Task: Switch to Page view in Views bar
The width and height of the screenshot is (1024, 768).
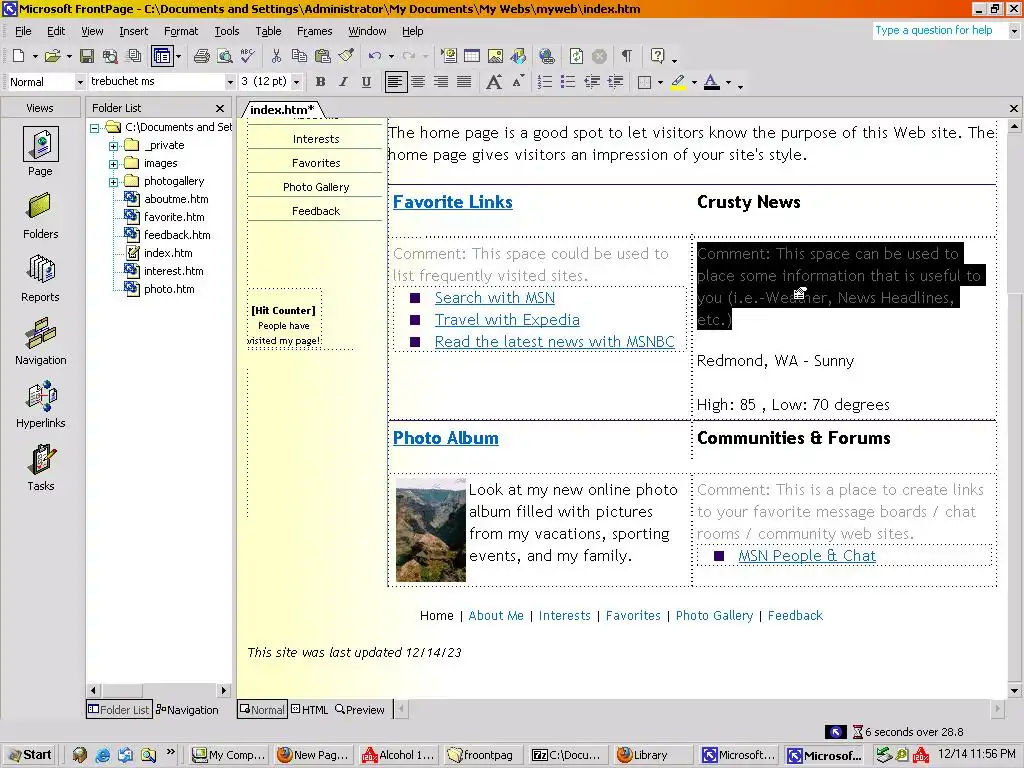Action: pos(40,152)
